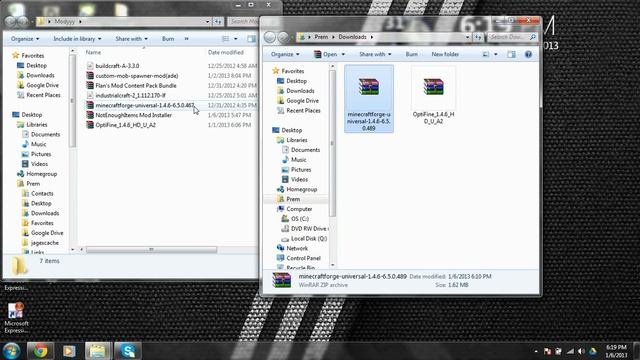The height and width of the screenshot is (360, 640).
Task: Open Contacts folder in Modyyy sidebar
Action: (x=42, y=193)
